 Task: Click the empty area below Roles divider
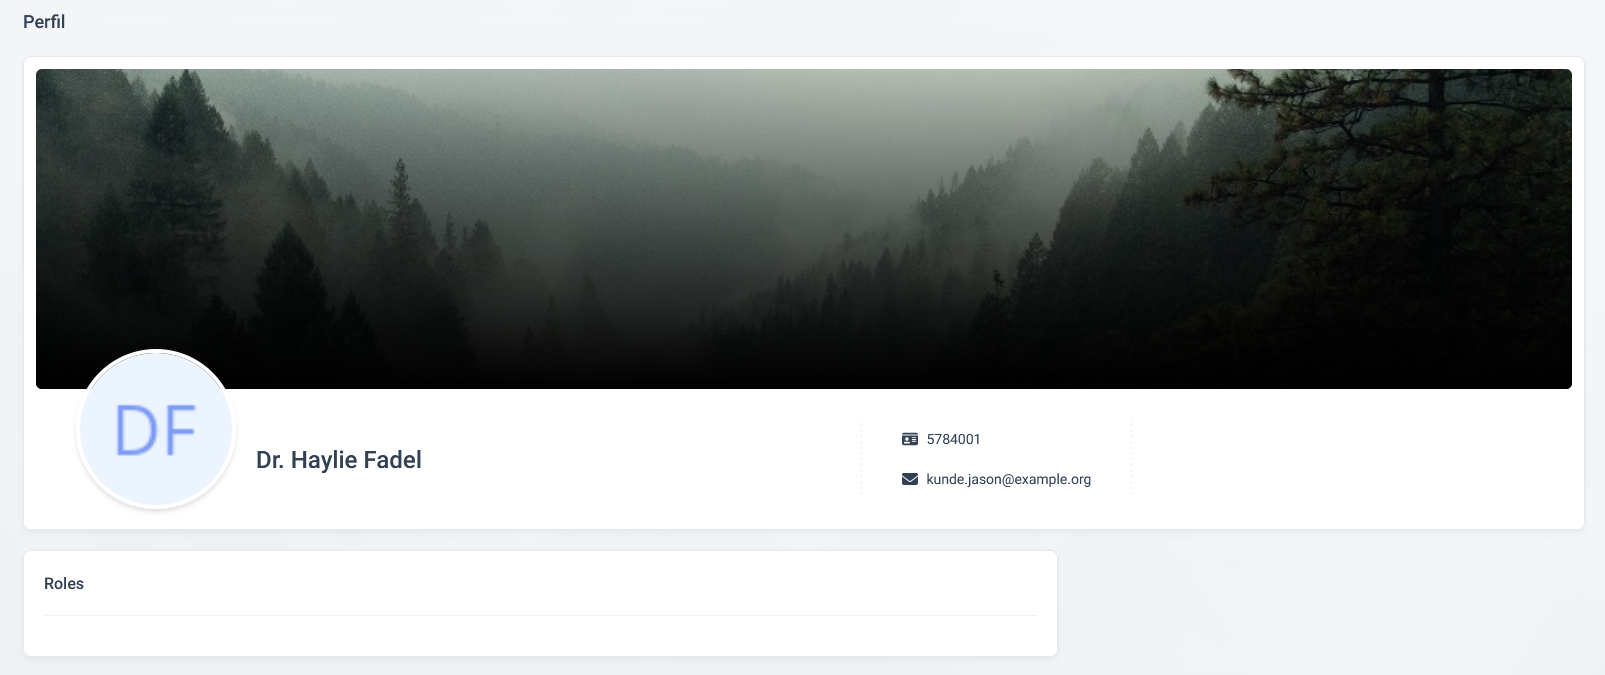[x=540, y=635]
